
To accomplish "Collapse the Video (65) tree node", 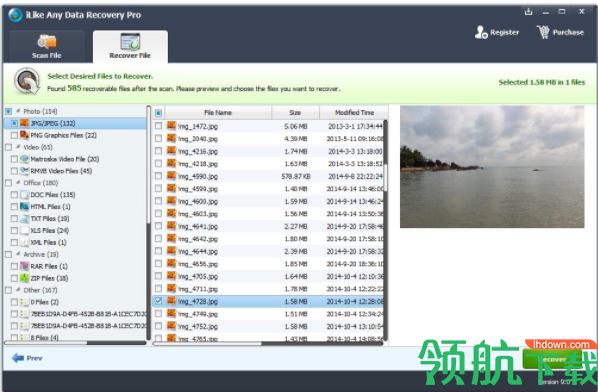I will click(x=18, y=147).
